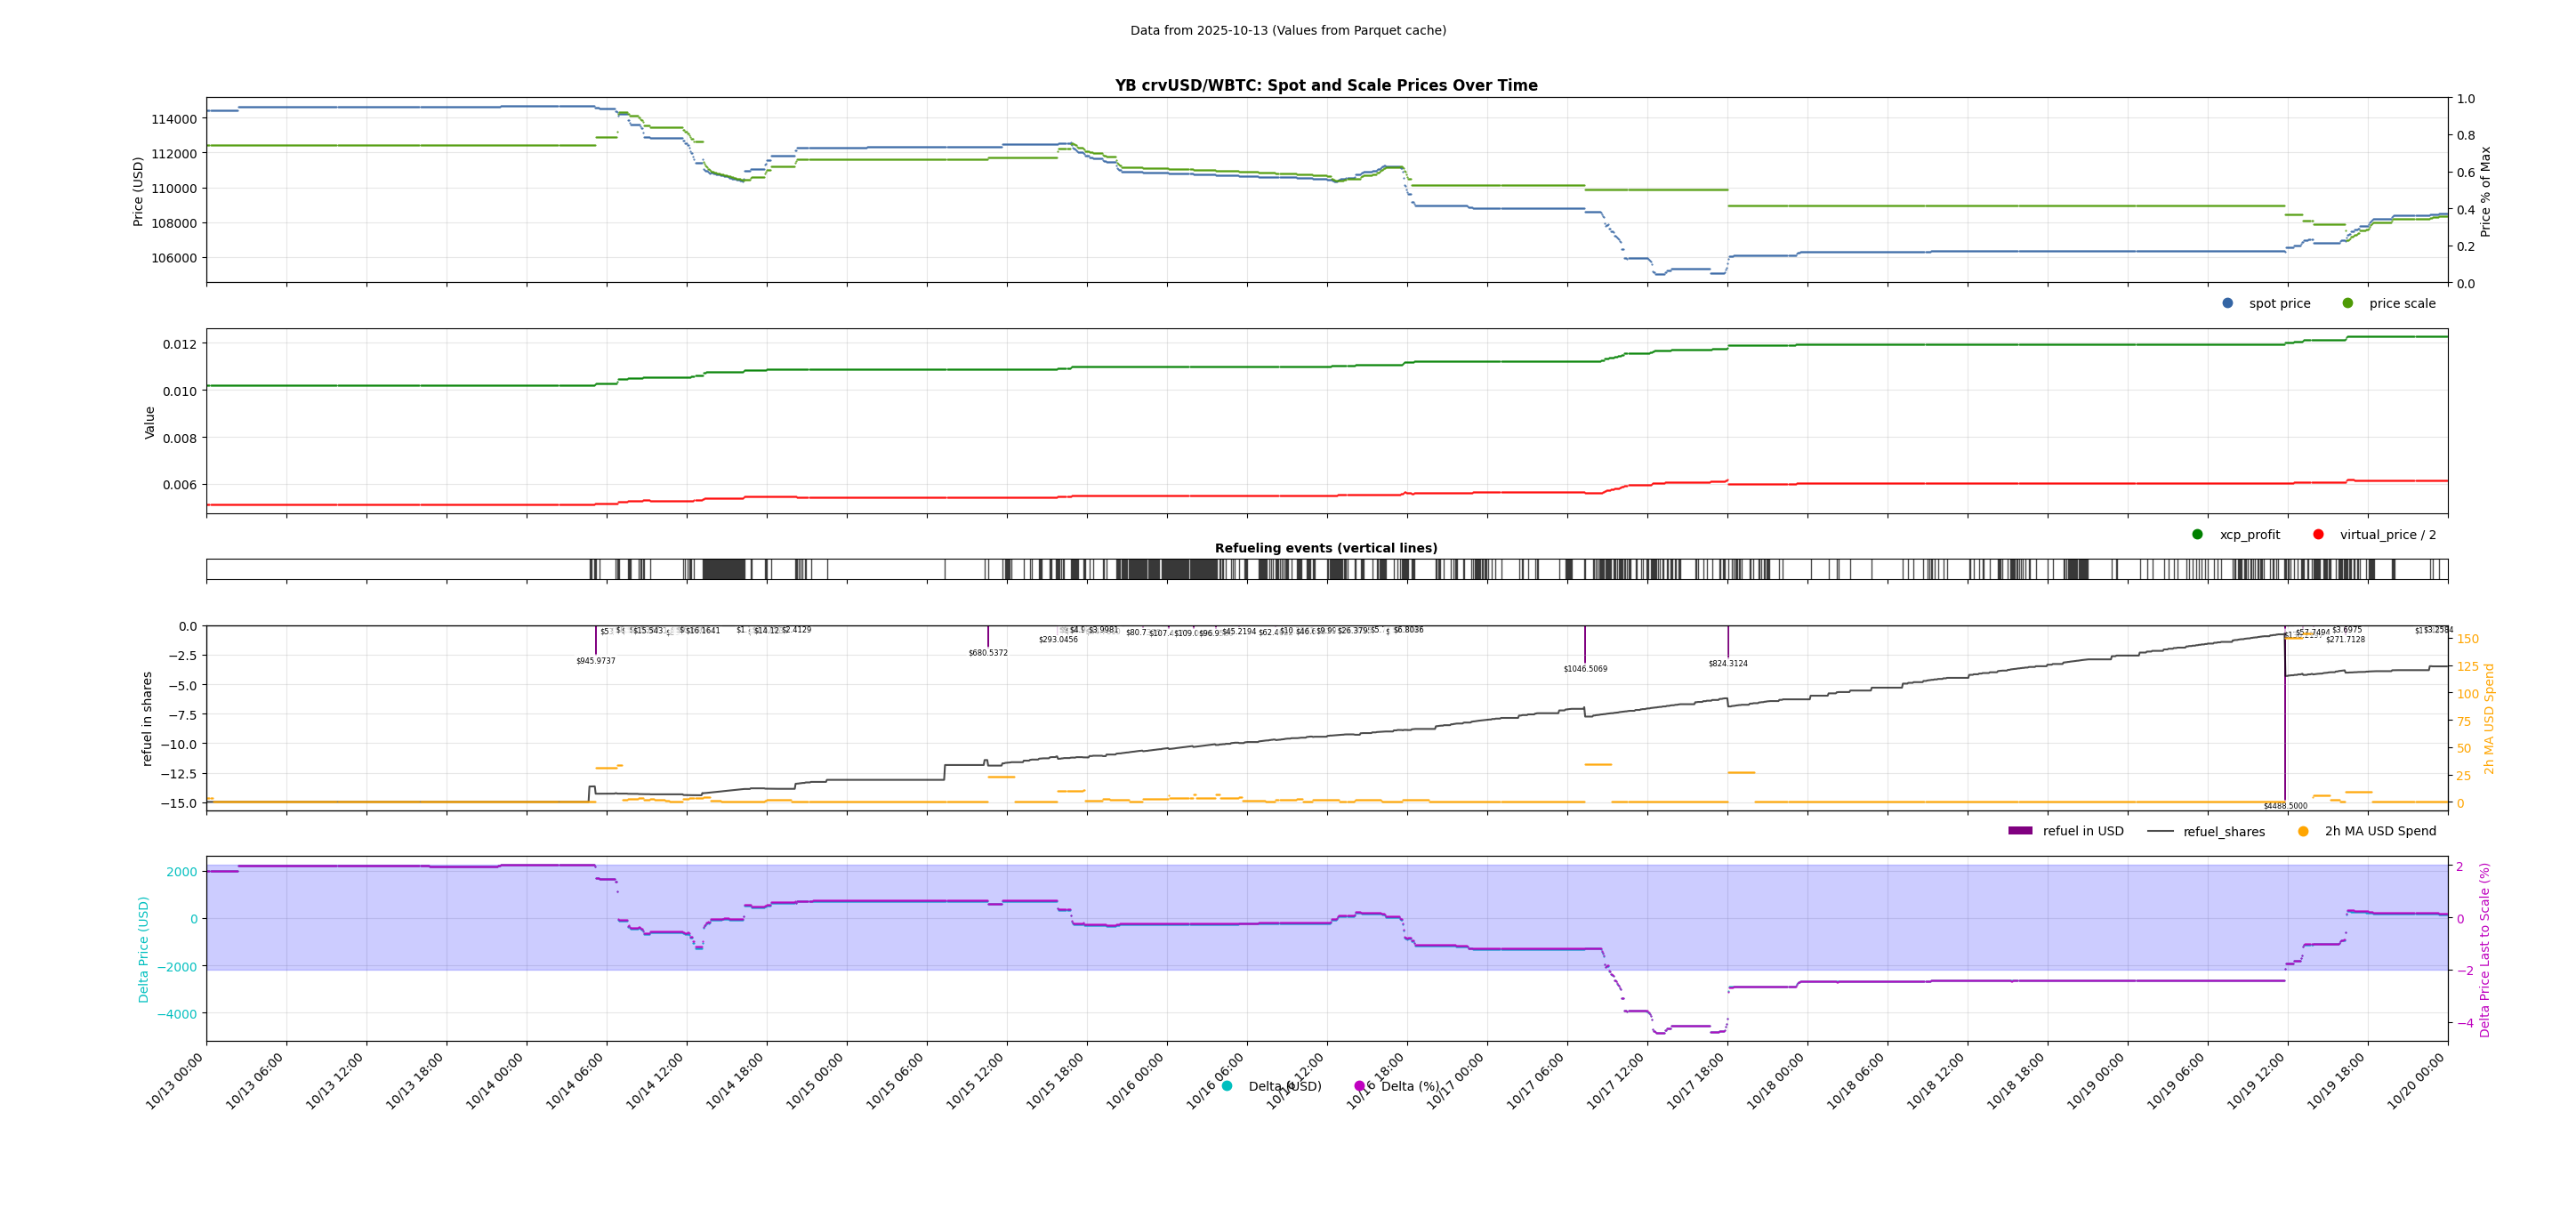Click the Data from 2025-10-13 header text

pyautogui.click(x=1288, y=31)
